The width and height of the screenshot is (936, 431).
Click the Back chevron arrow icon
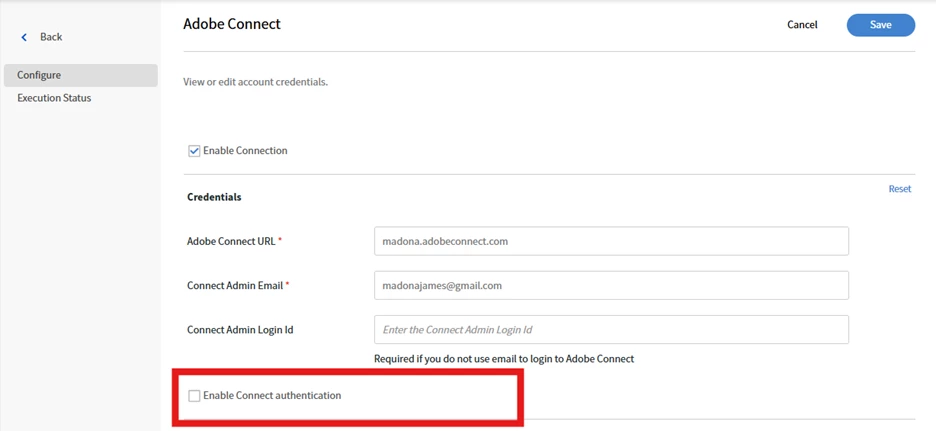click(x=24, y=37)
